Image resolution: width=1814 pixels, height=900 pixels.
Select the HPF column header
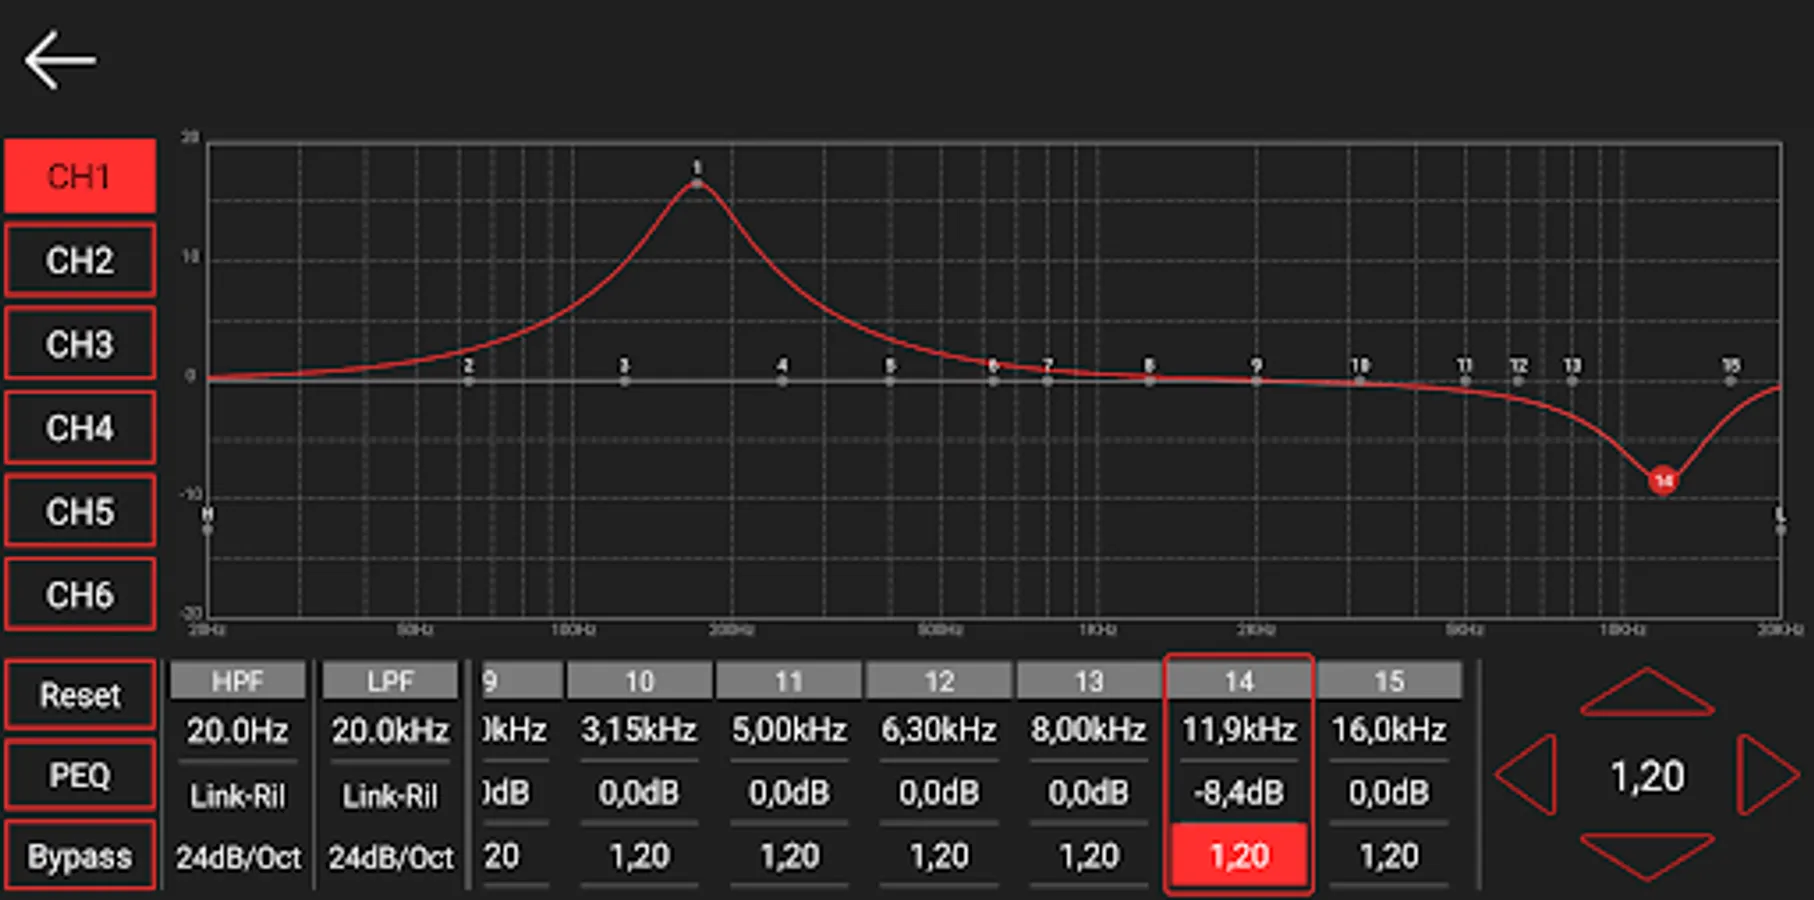[238, 681]
